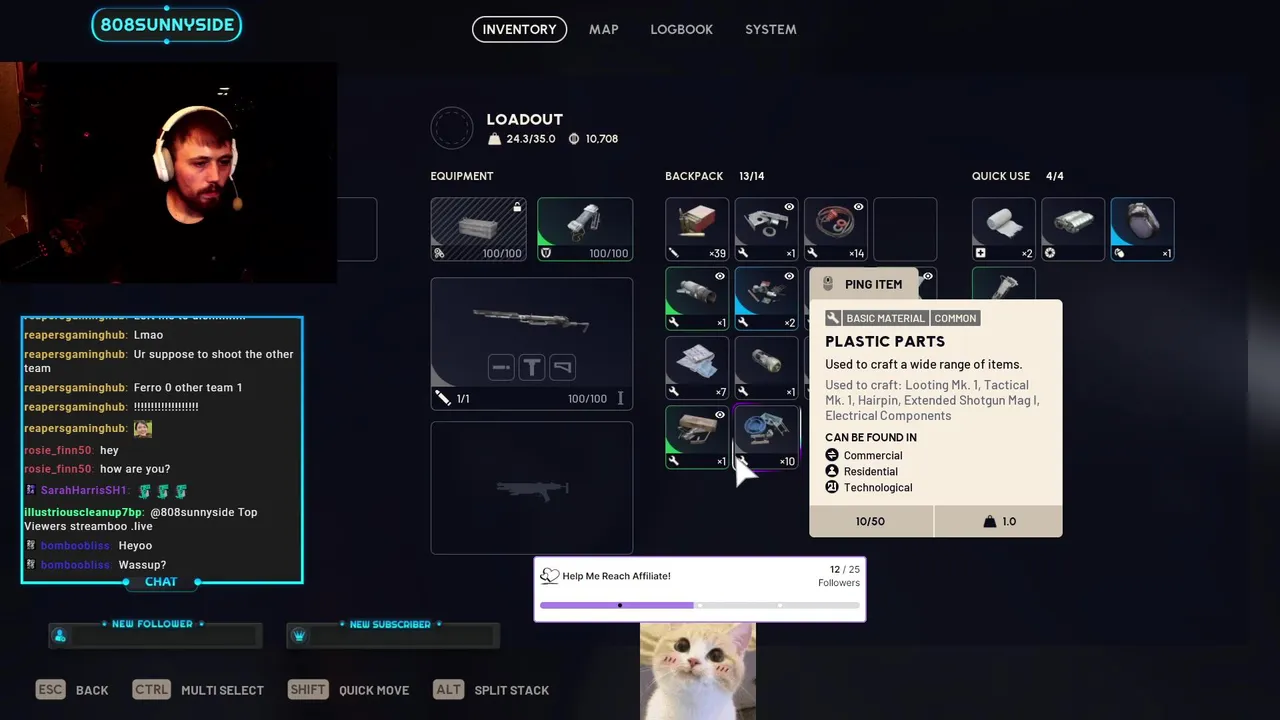Image resolution: width=1280 pixels, height=720 pixels.
Task: Select the shield equipment slot 100/100
Action: [x=585, y=229]
